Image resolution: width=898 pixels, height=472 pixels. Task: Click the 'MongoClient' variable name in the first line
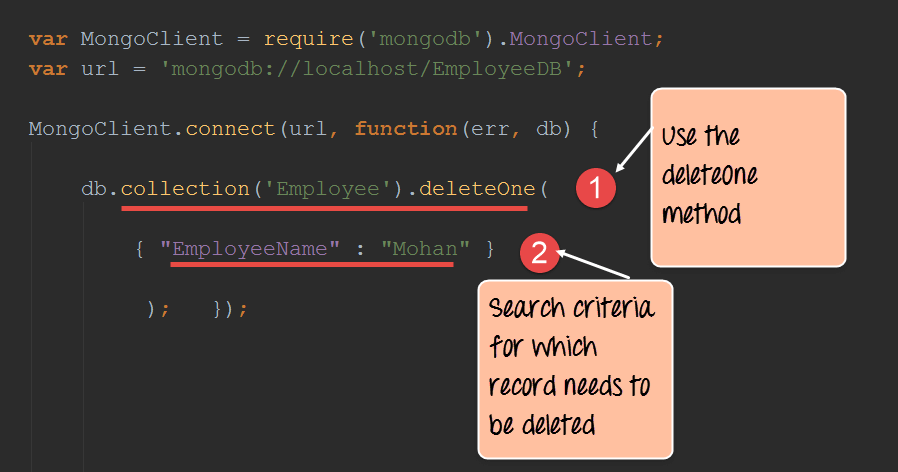click(x=151, y=39)
